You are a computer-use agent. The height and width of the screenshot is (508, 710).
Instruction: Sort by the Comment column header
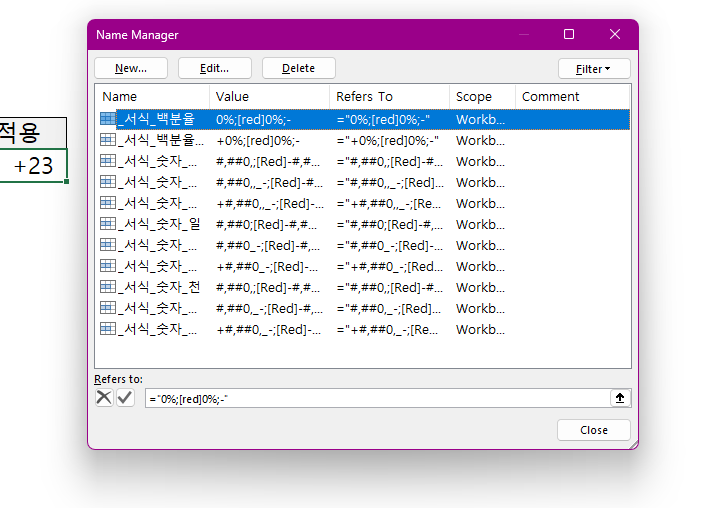(572, 96)
